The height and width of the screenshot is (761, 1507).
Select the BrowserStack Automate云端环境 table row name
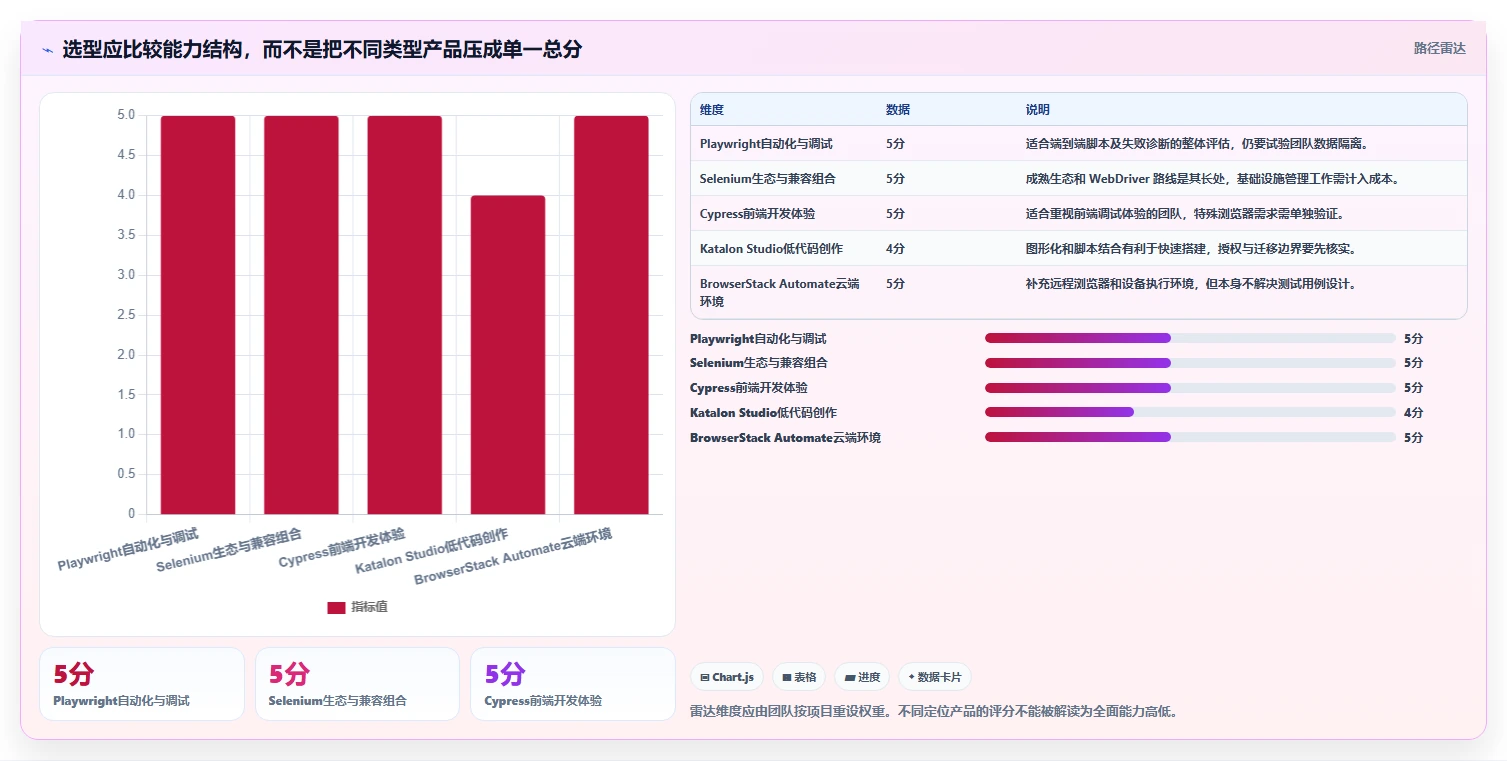[x=780, y=292]
